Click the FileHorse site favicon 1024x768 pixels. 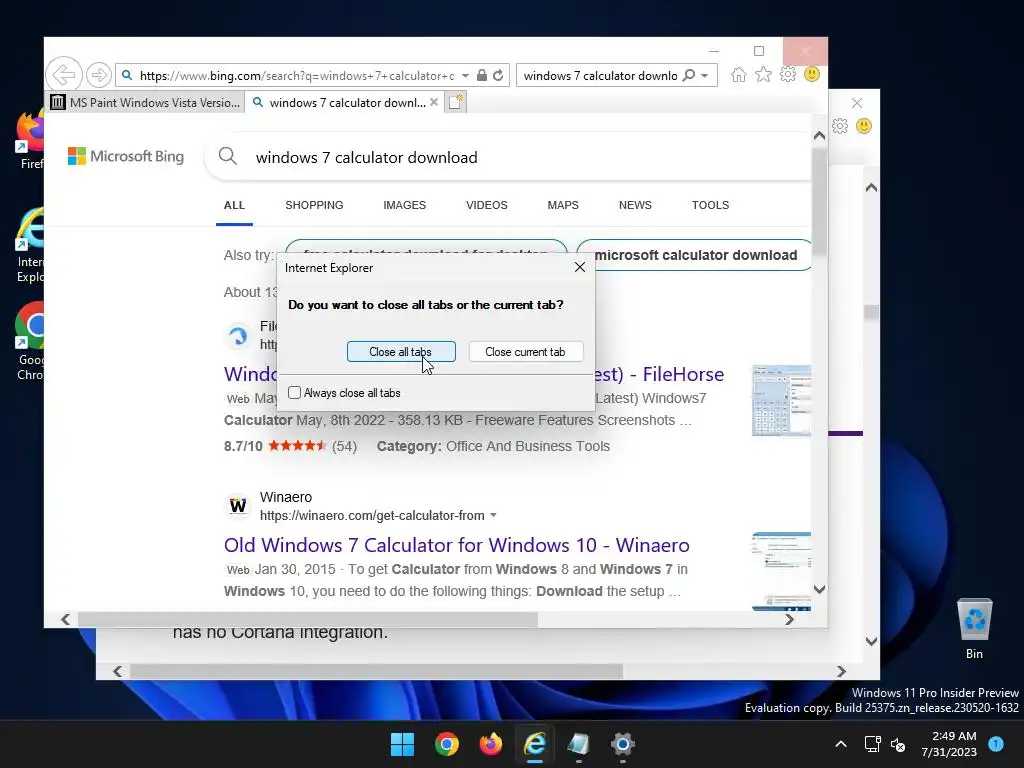(238, 336)
